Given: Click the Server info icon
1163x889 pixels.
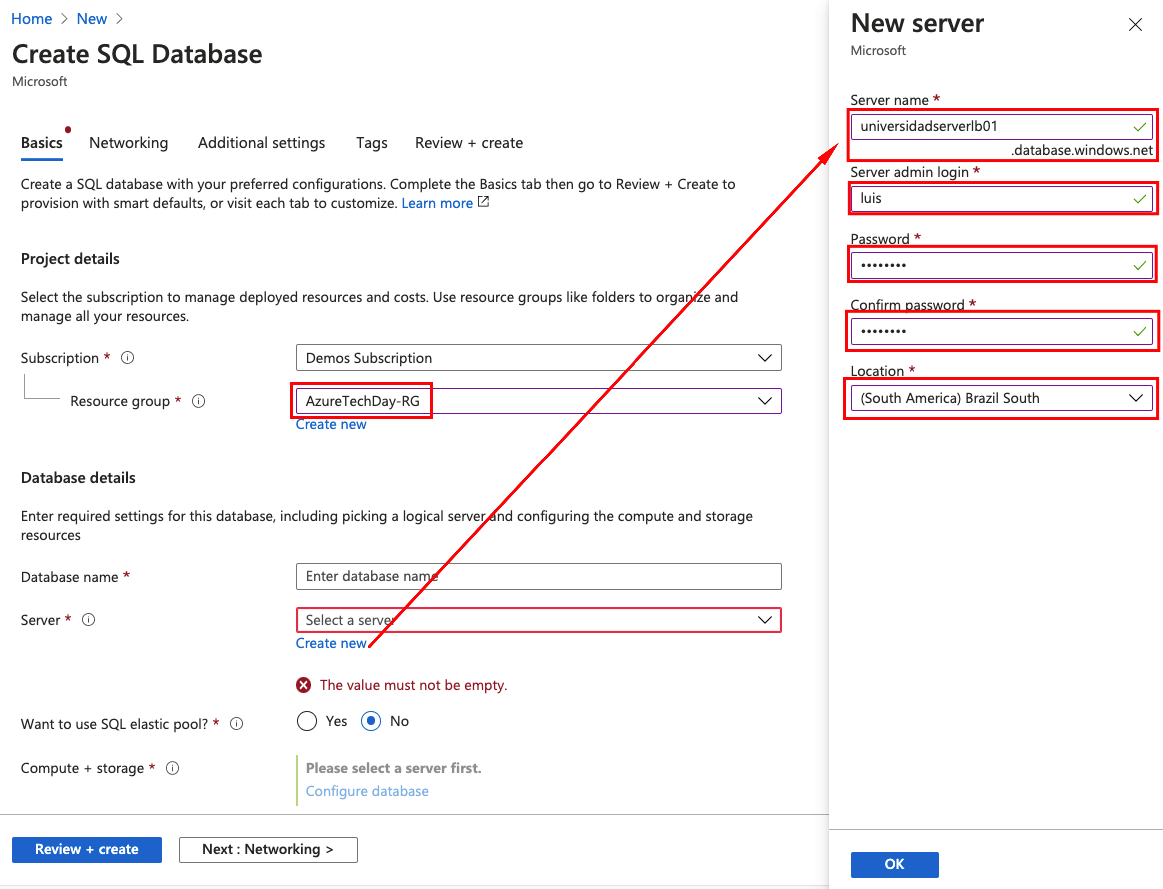Looking at the screenshot, I should point(88,620).
